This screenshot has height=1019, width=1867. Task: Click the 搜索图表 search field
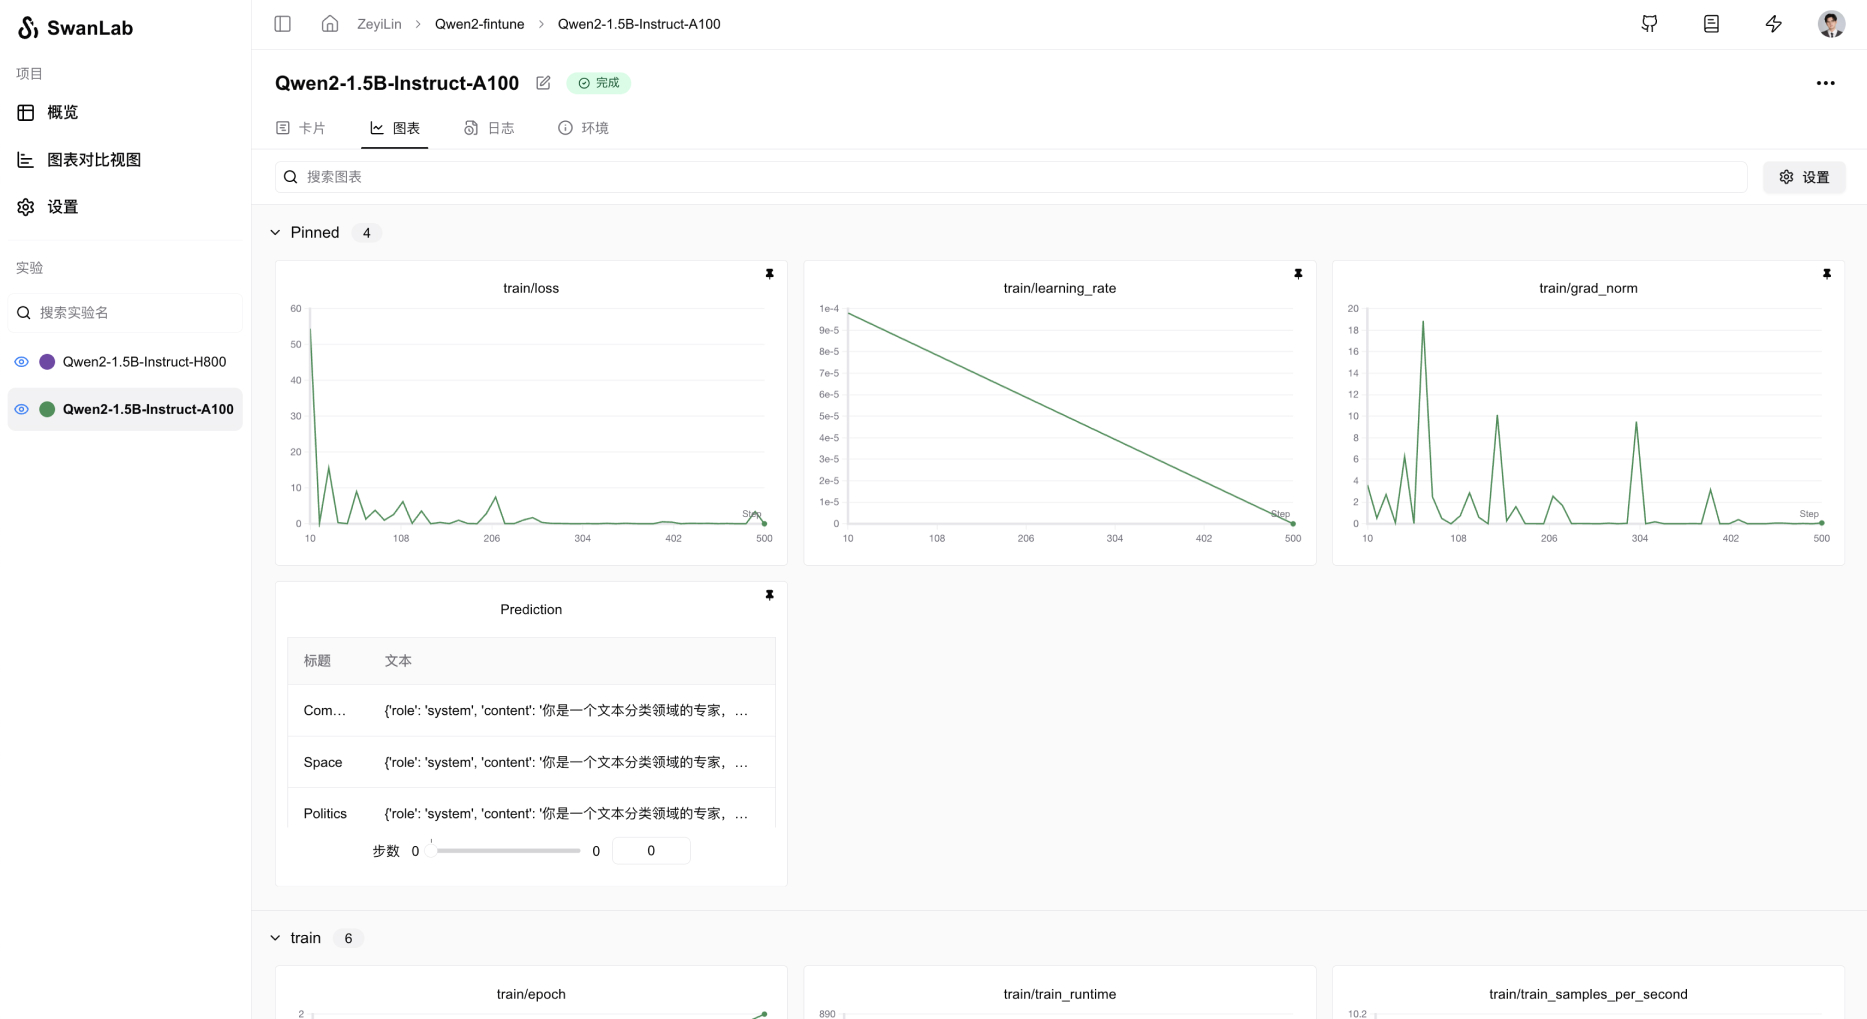point(1010,177)
